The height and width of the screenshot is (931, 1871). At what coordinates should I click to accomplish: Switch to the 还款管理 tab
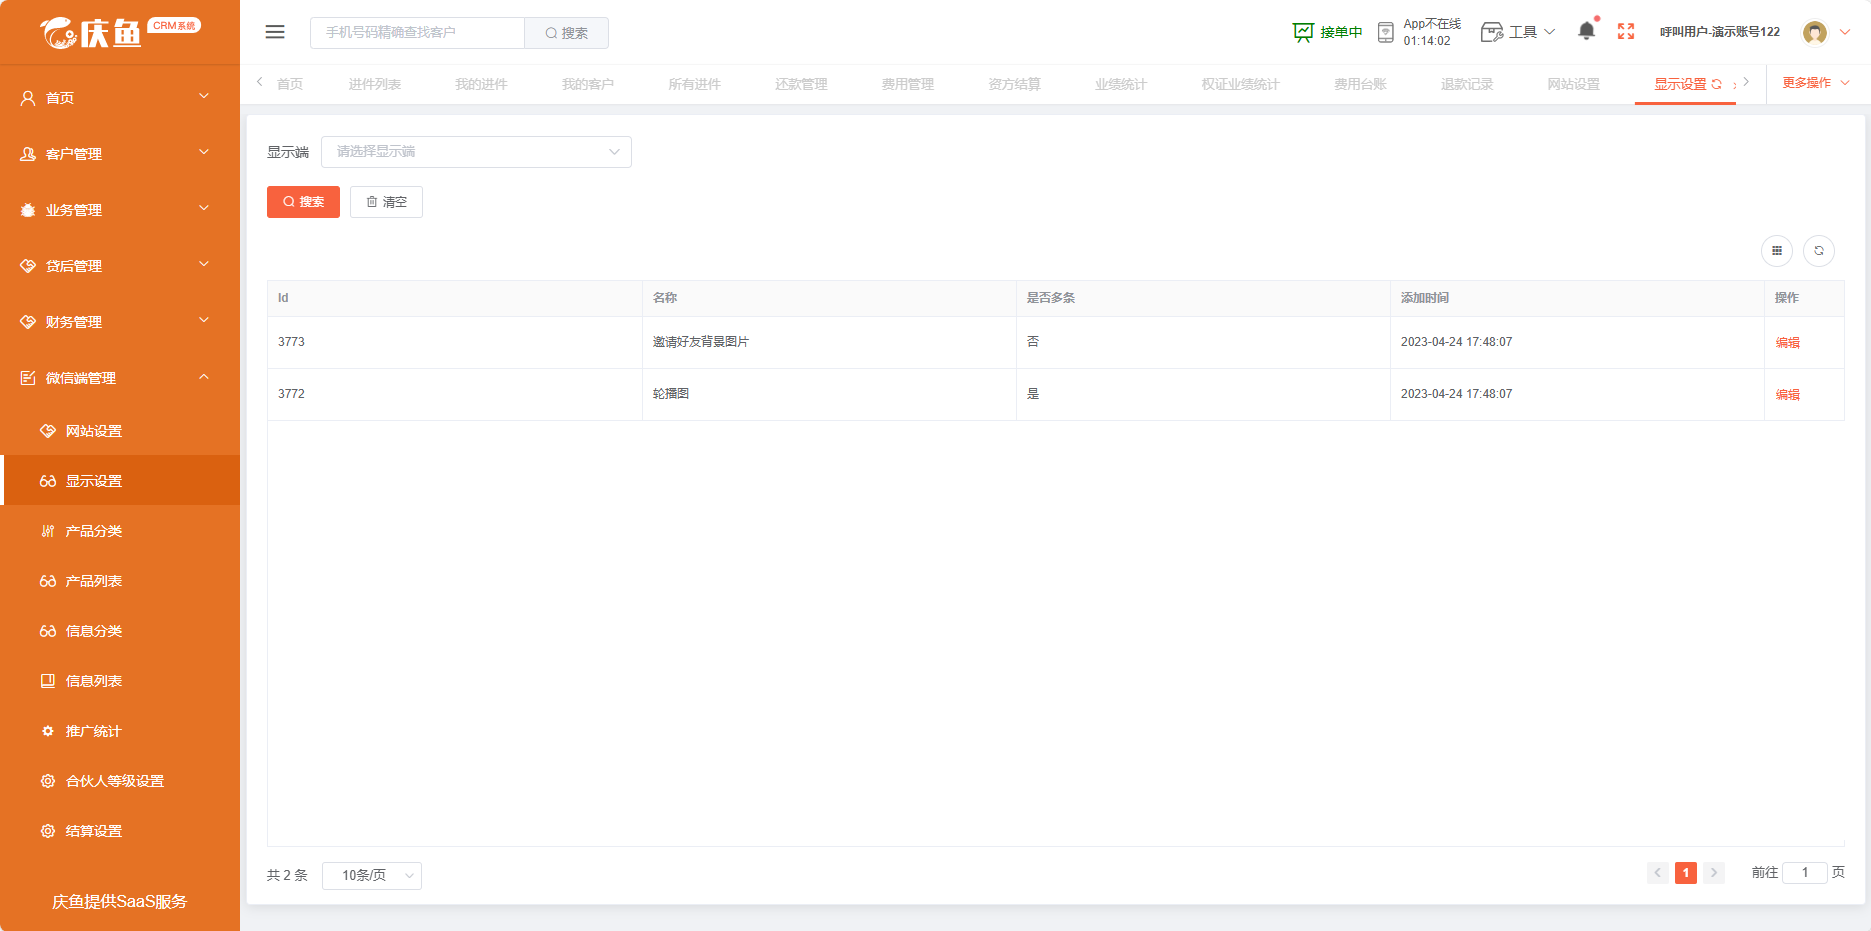(x=801, y=84)
